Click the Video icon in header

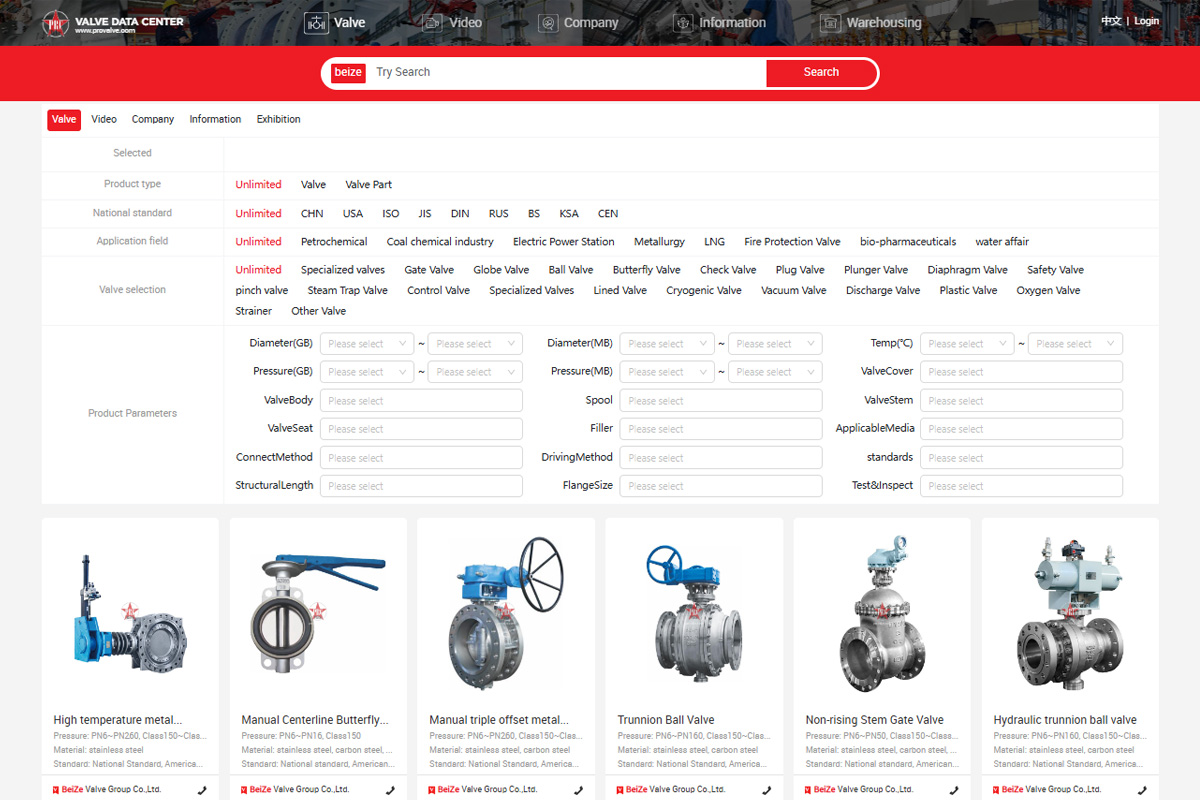tap(432, 23)
